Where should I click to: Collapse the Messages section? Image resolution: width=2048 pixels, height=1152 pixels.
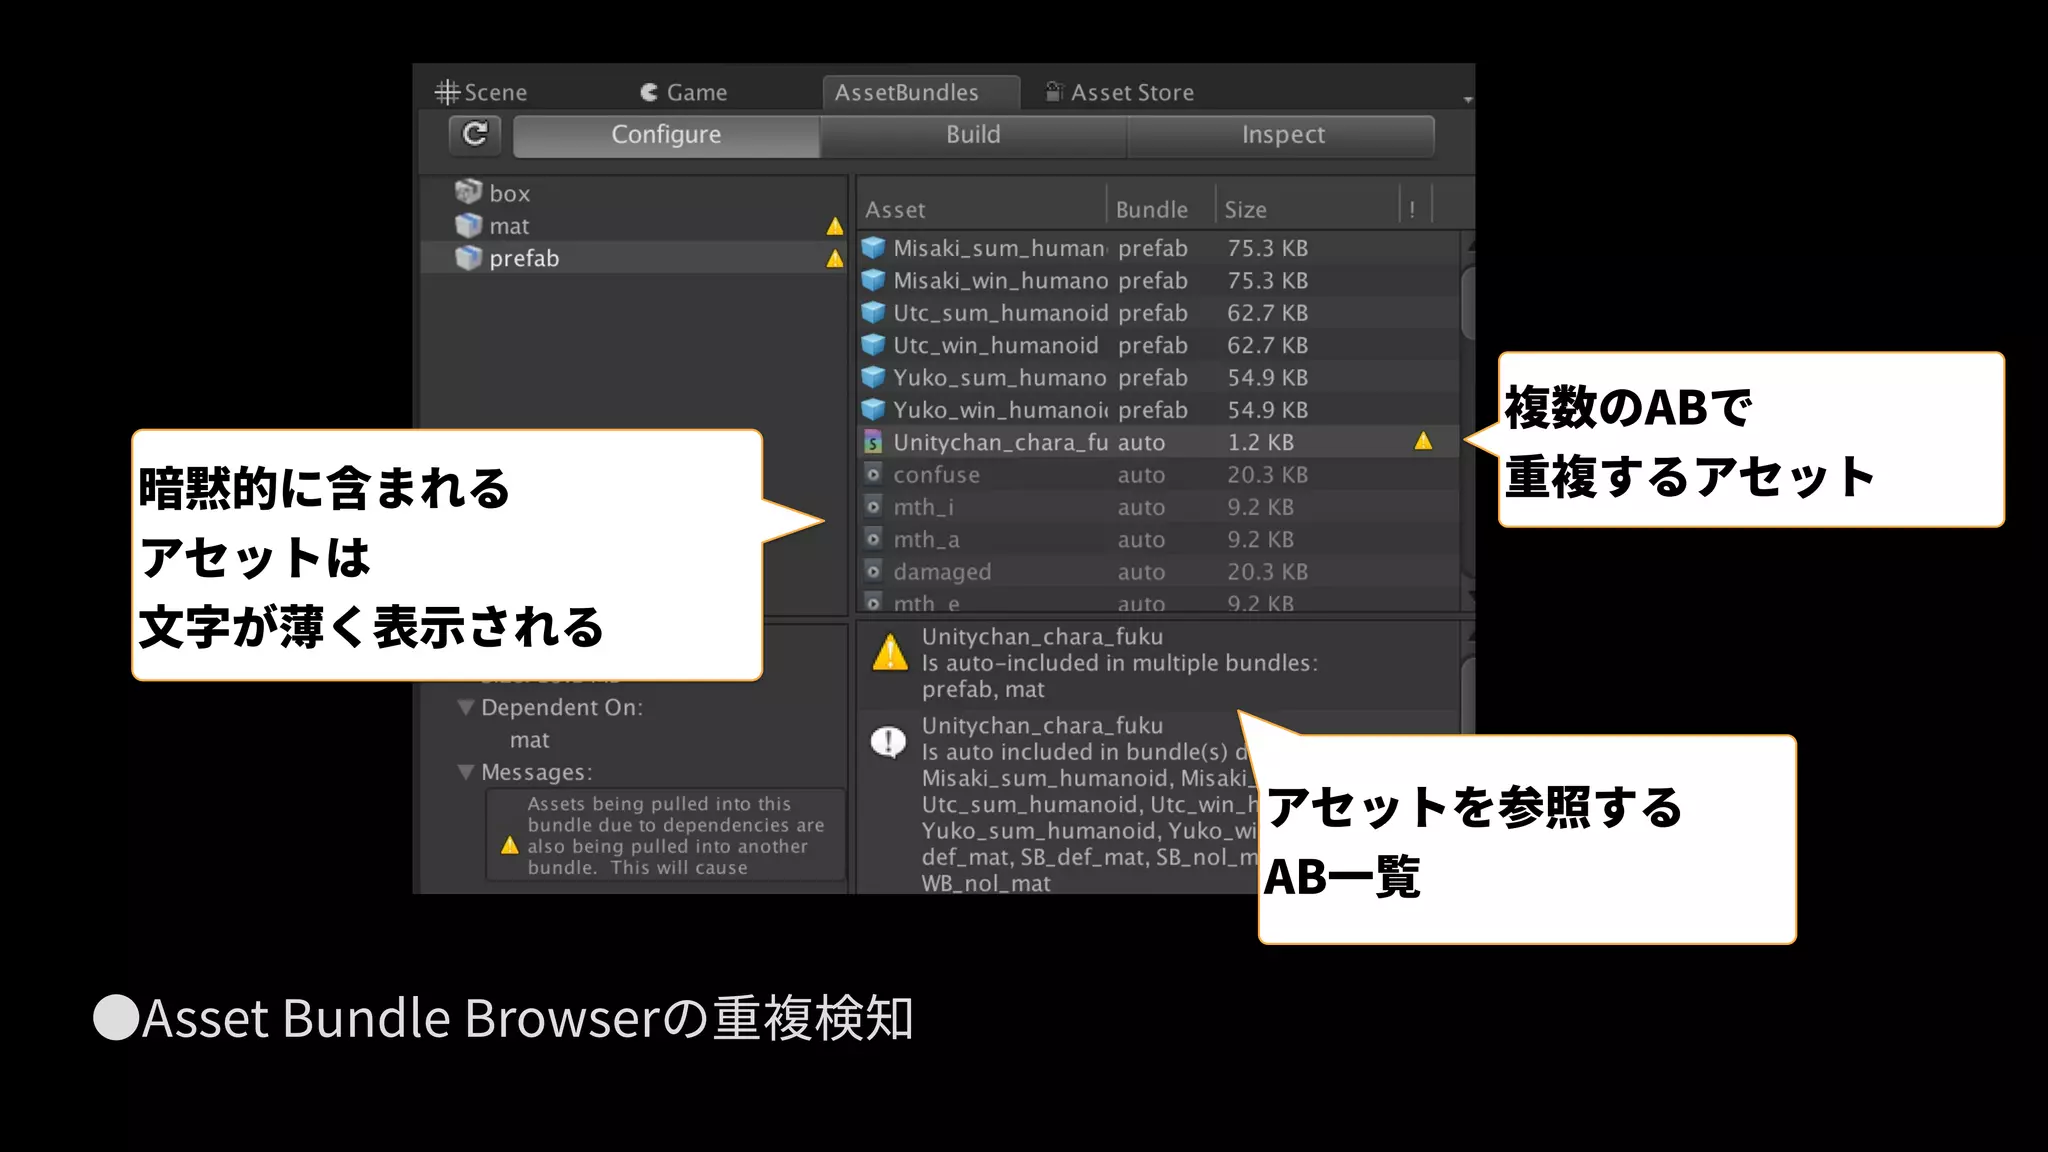[466, 772]
